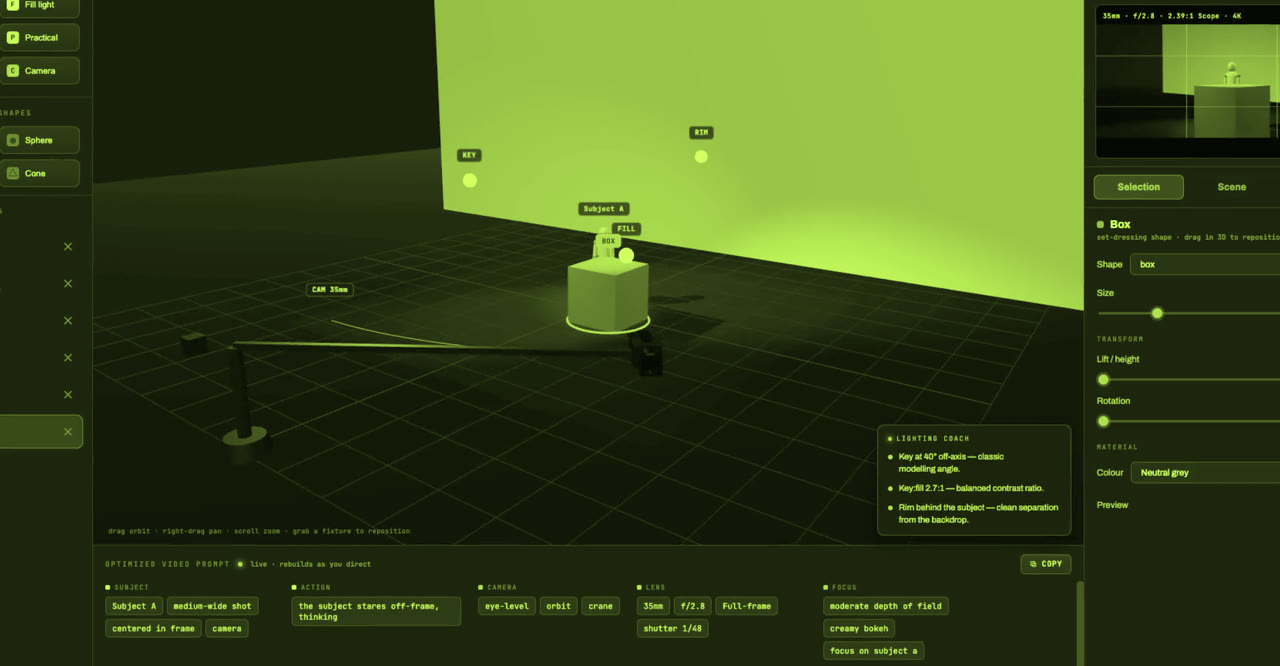The width and height of the screenshot is (1280, 666).
Task: Add a Practical light fixture
Action: tap(39, 37)
